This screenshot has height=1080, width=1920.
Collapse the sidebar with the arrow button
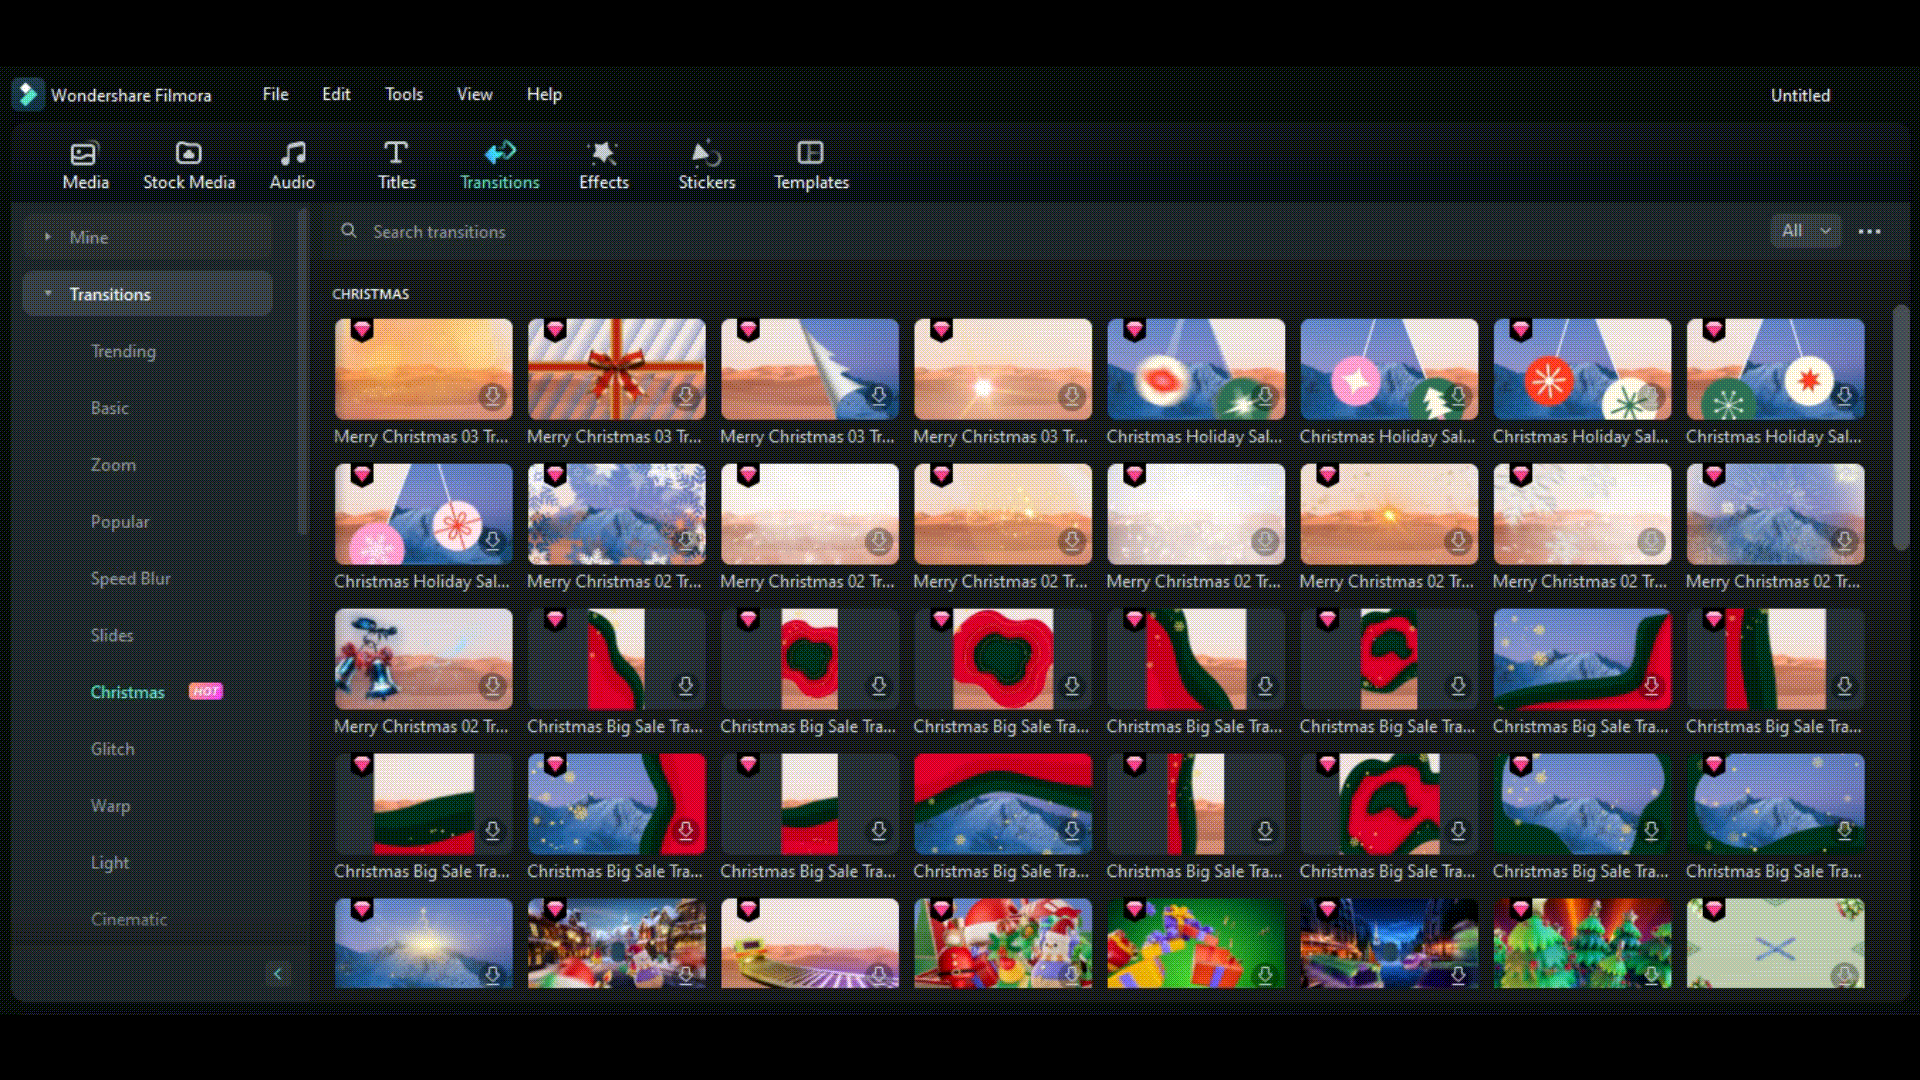click(278, 974)
